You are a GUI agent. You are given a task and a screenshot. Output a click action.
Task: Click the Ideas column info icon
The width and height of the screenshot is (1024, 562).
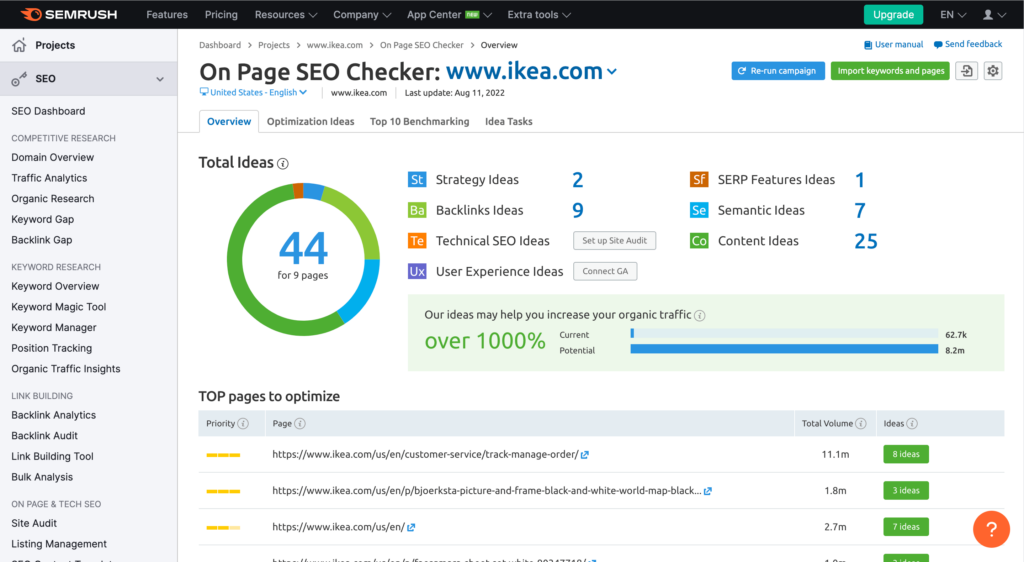[x=912, y=424]
